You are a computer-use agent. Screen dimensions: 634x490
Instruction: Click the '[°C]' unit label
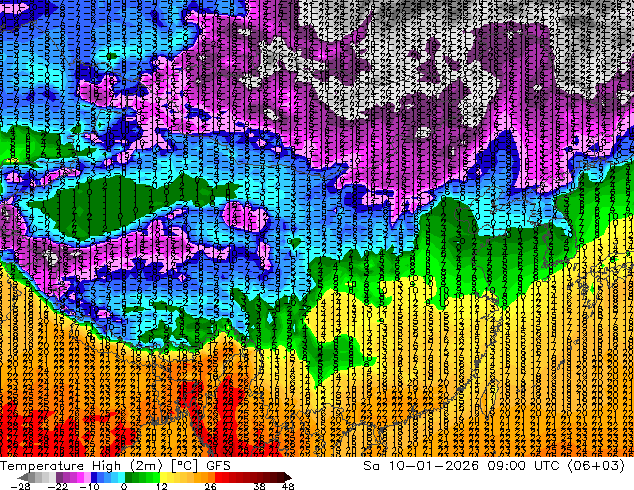[x=184, y=466]
